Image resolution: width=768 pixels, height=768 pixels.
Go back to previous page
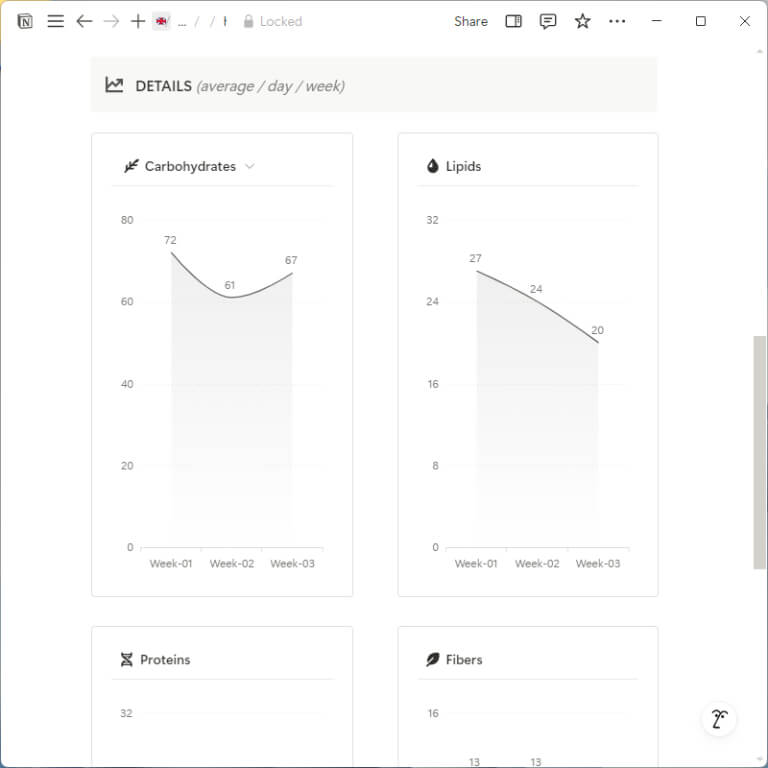(84, 21)
